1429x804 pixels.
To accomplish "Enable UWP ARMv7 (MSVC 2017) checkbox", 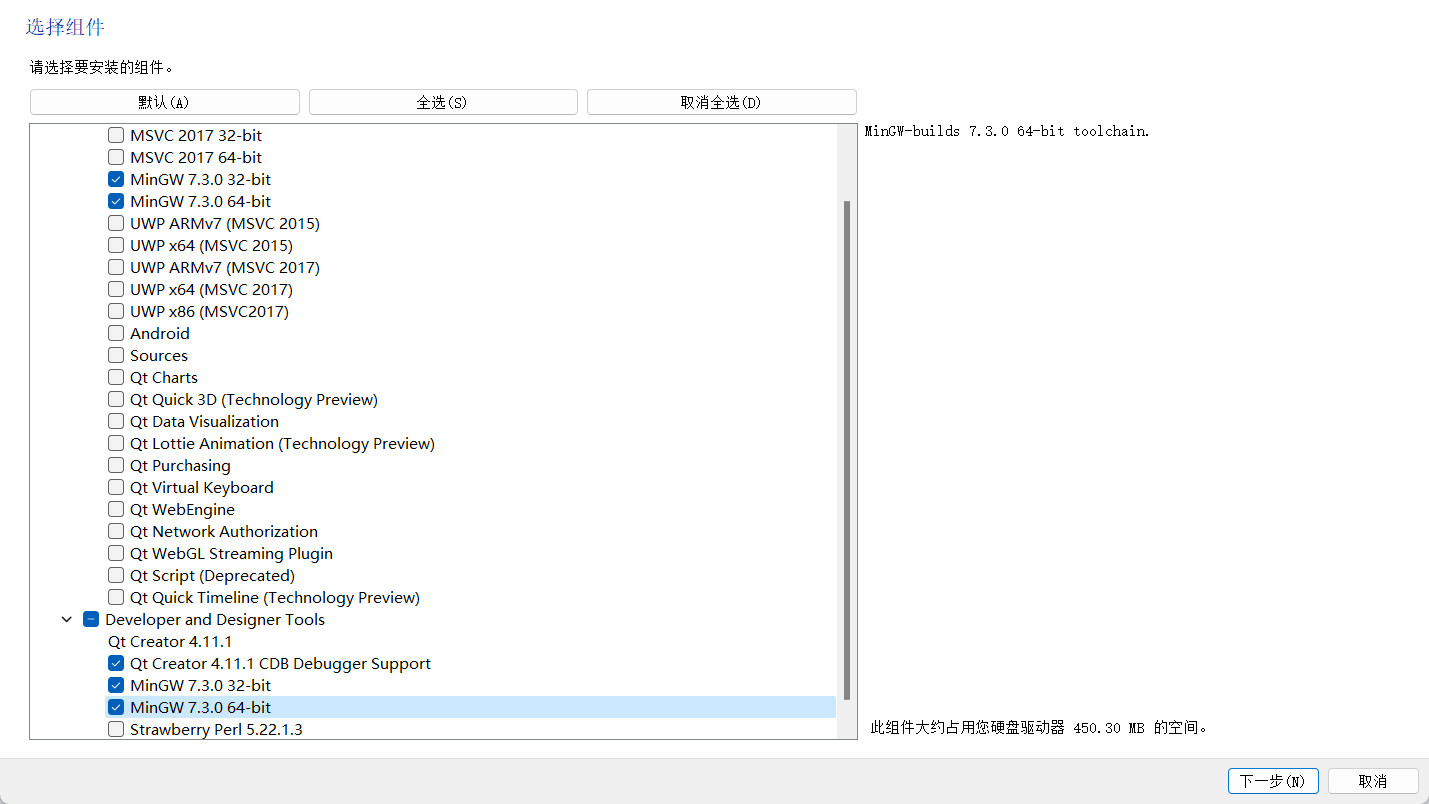I will point(116,267).
